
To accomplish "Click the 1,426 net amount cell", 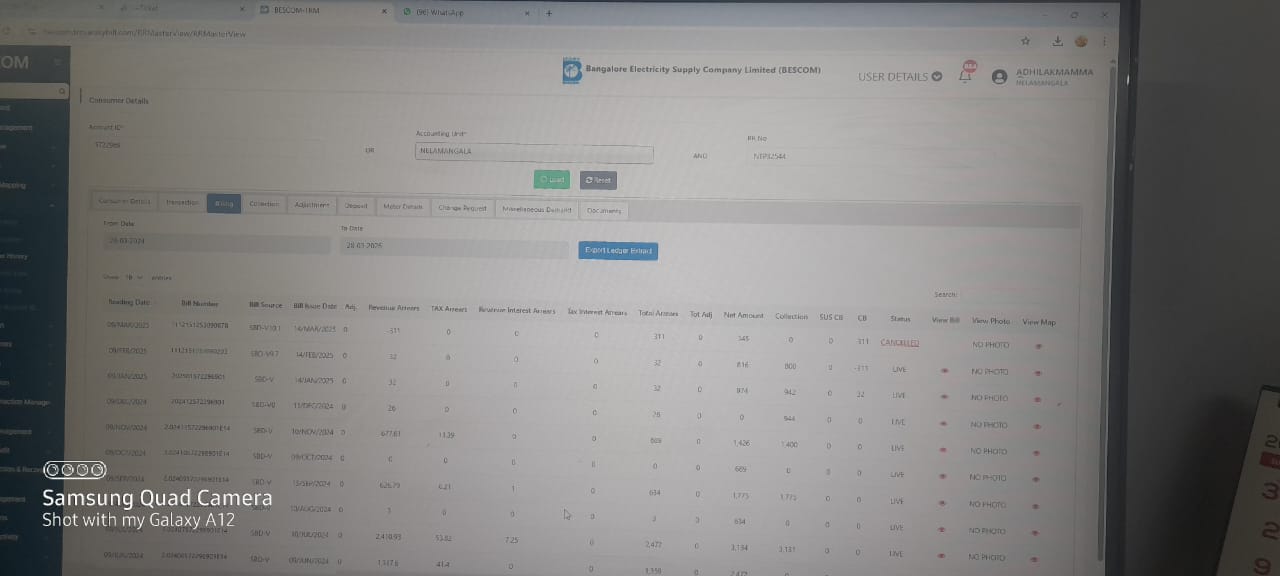I will [x=741, y=443].
